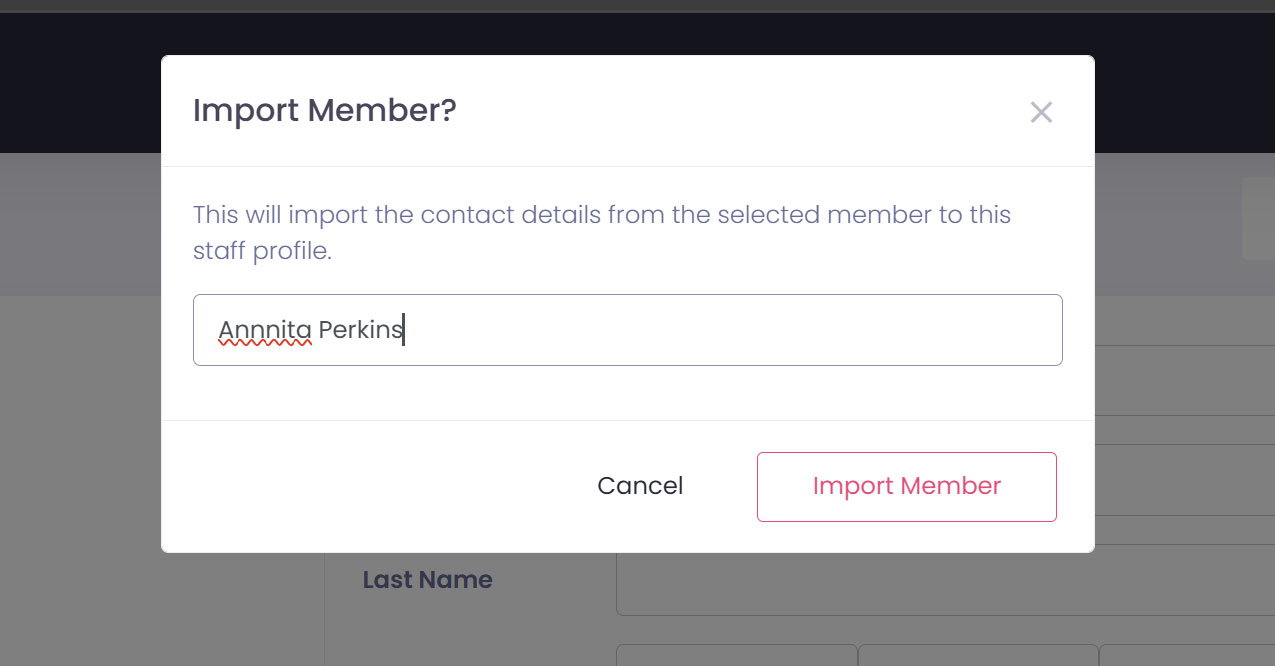
Task: Close the Import Member dialog with X
Action: point(1041,112)
